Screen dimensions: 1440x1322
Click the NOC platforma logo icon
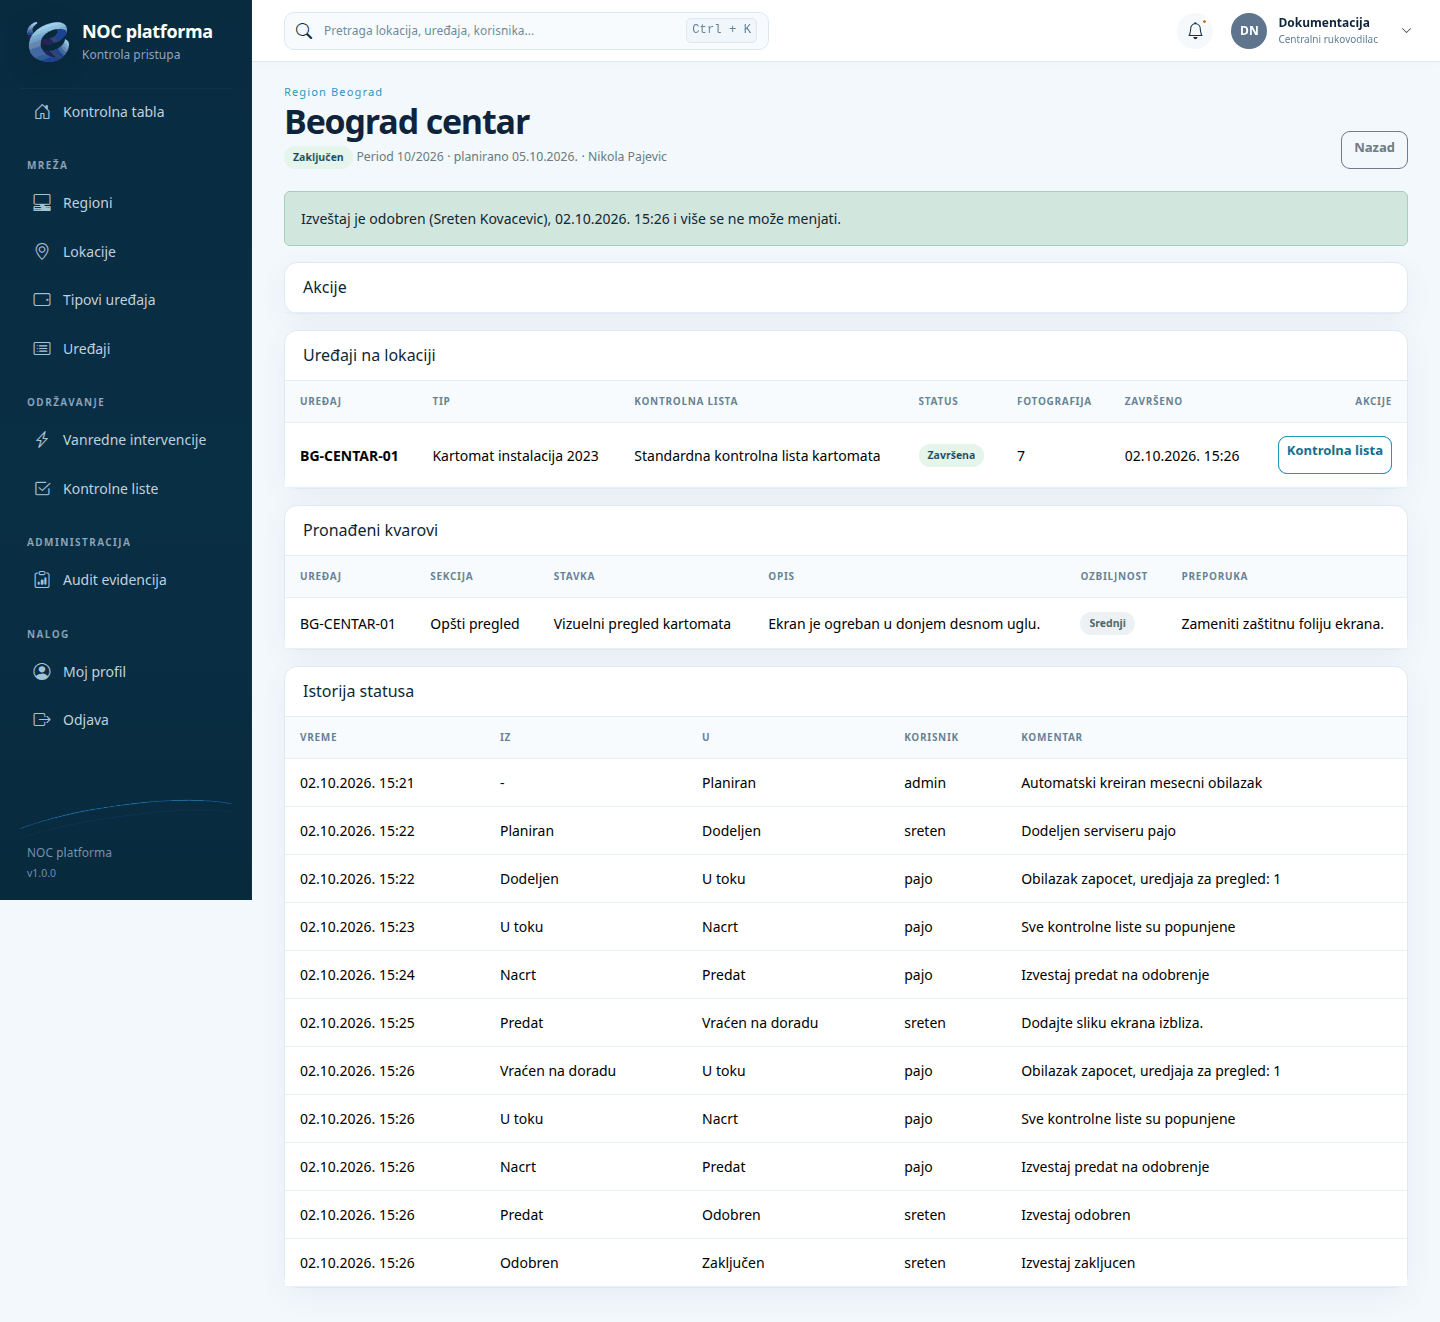(x=48, y=41)
